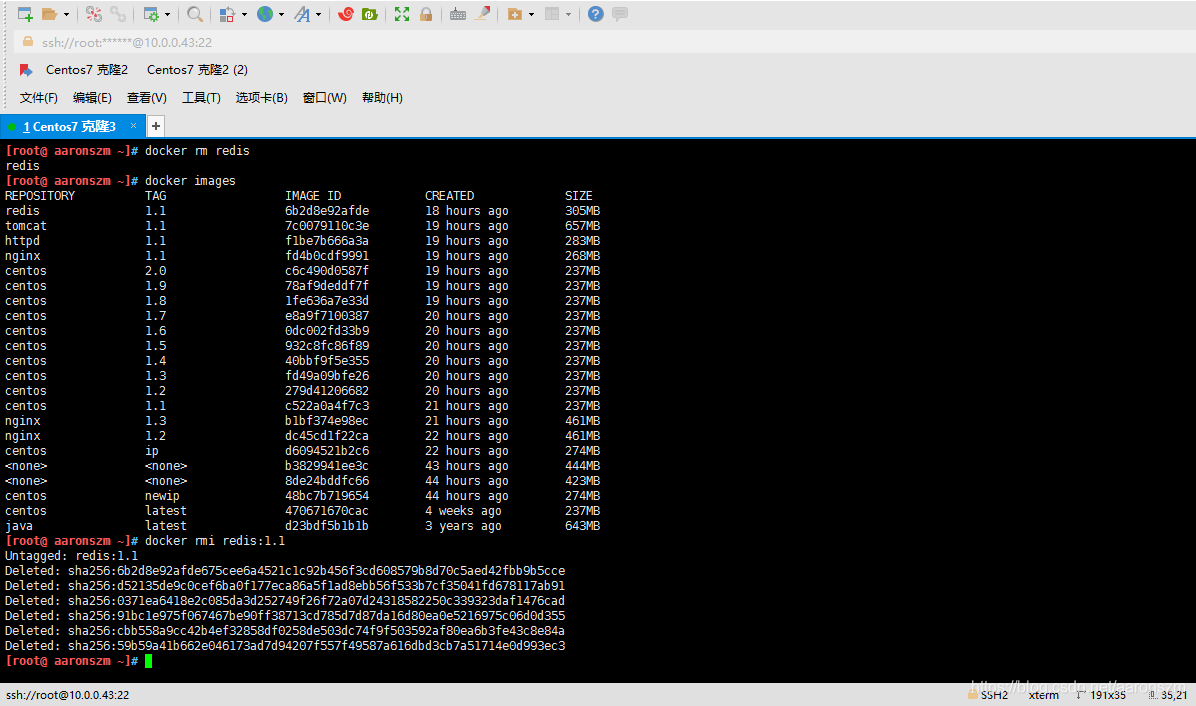
Task: Launch Xftp via red swirl icon
Action: click(x=346, y=14)
